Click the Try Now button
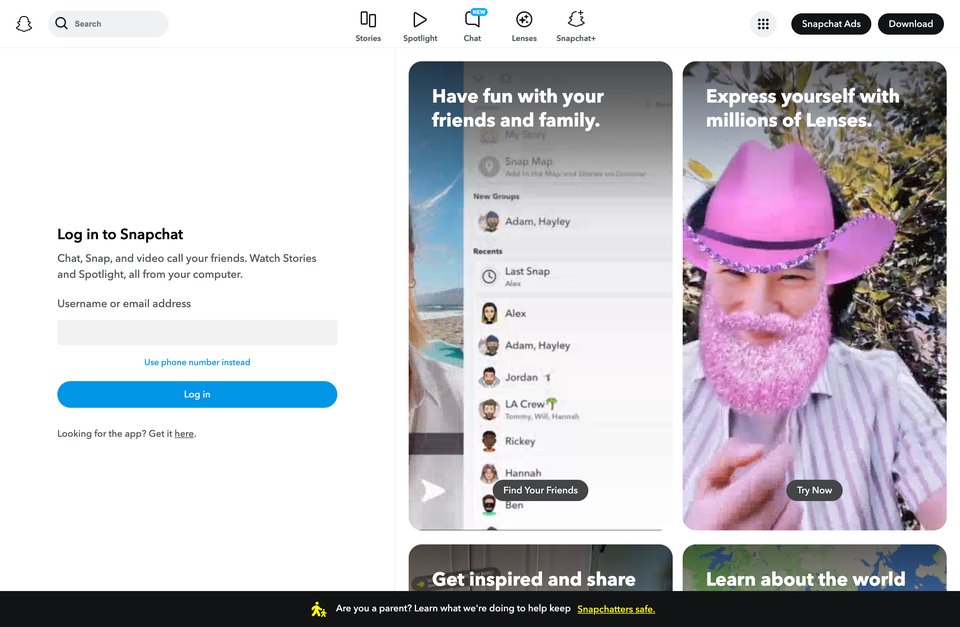960x627 pixels. (814, 490)
